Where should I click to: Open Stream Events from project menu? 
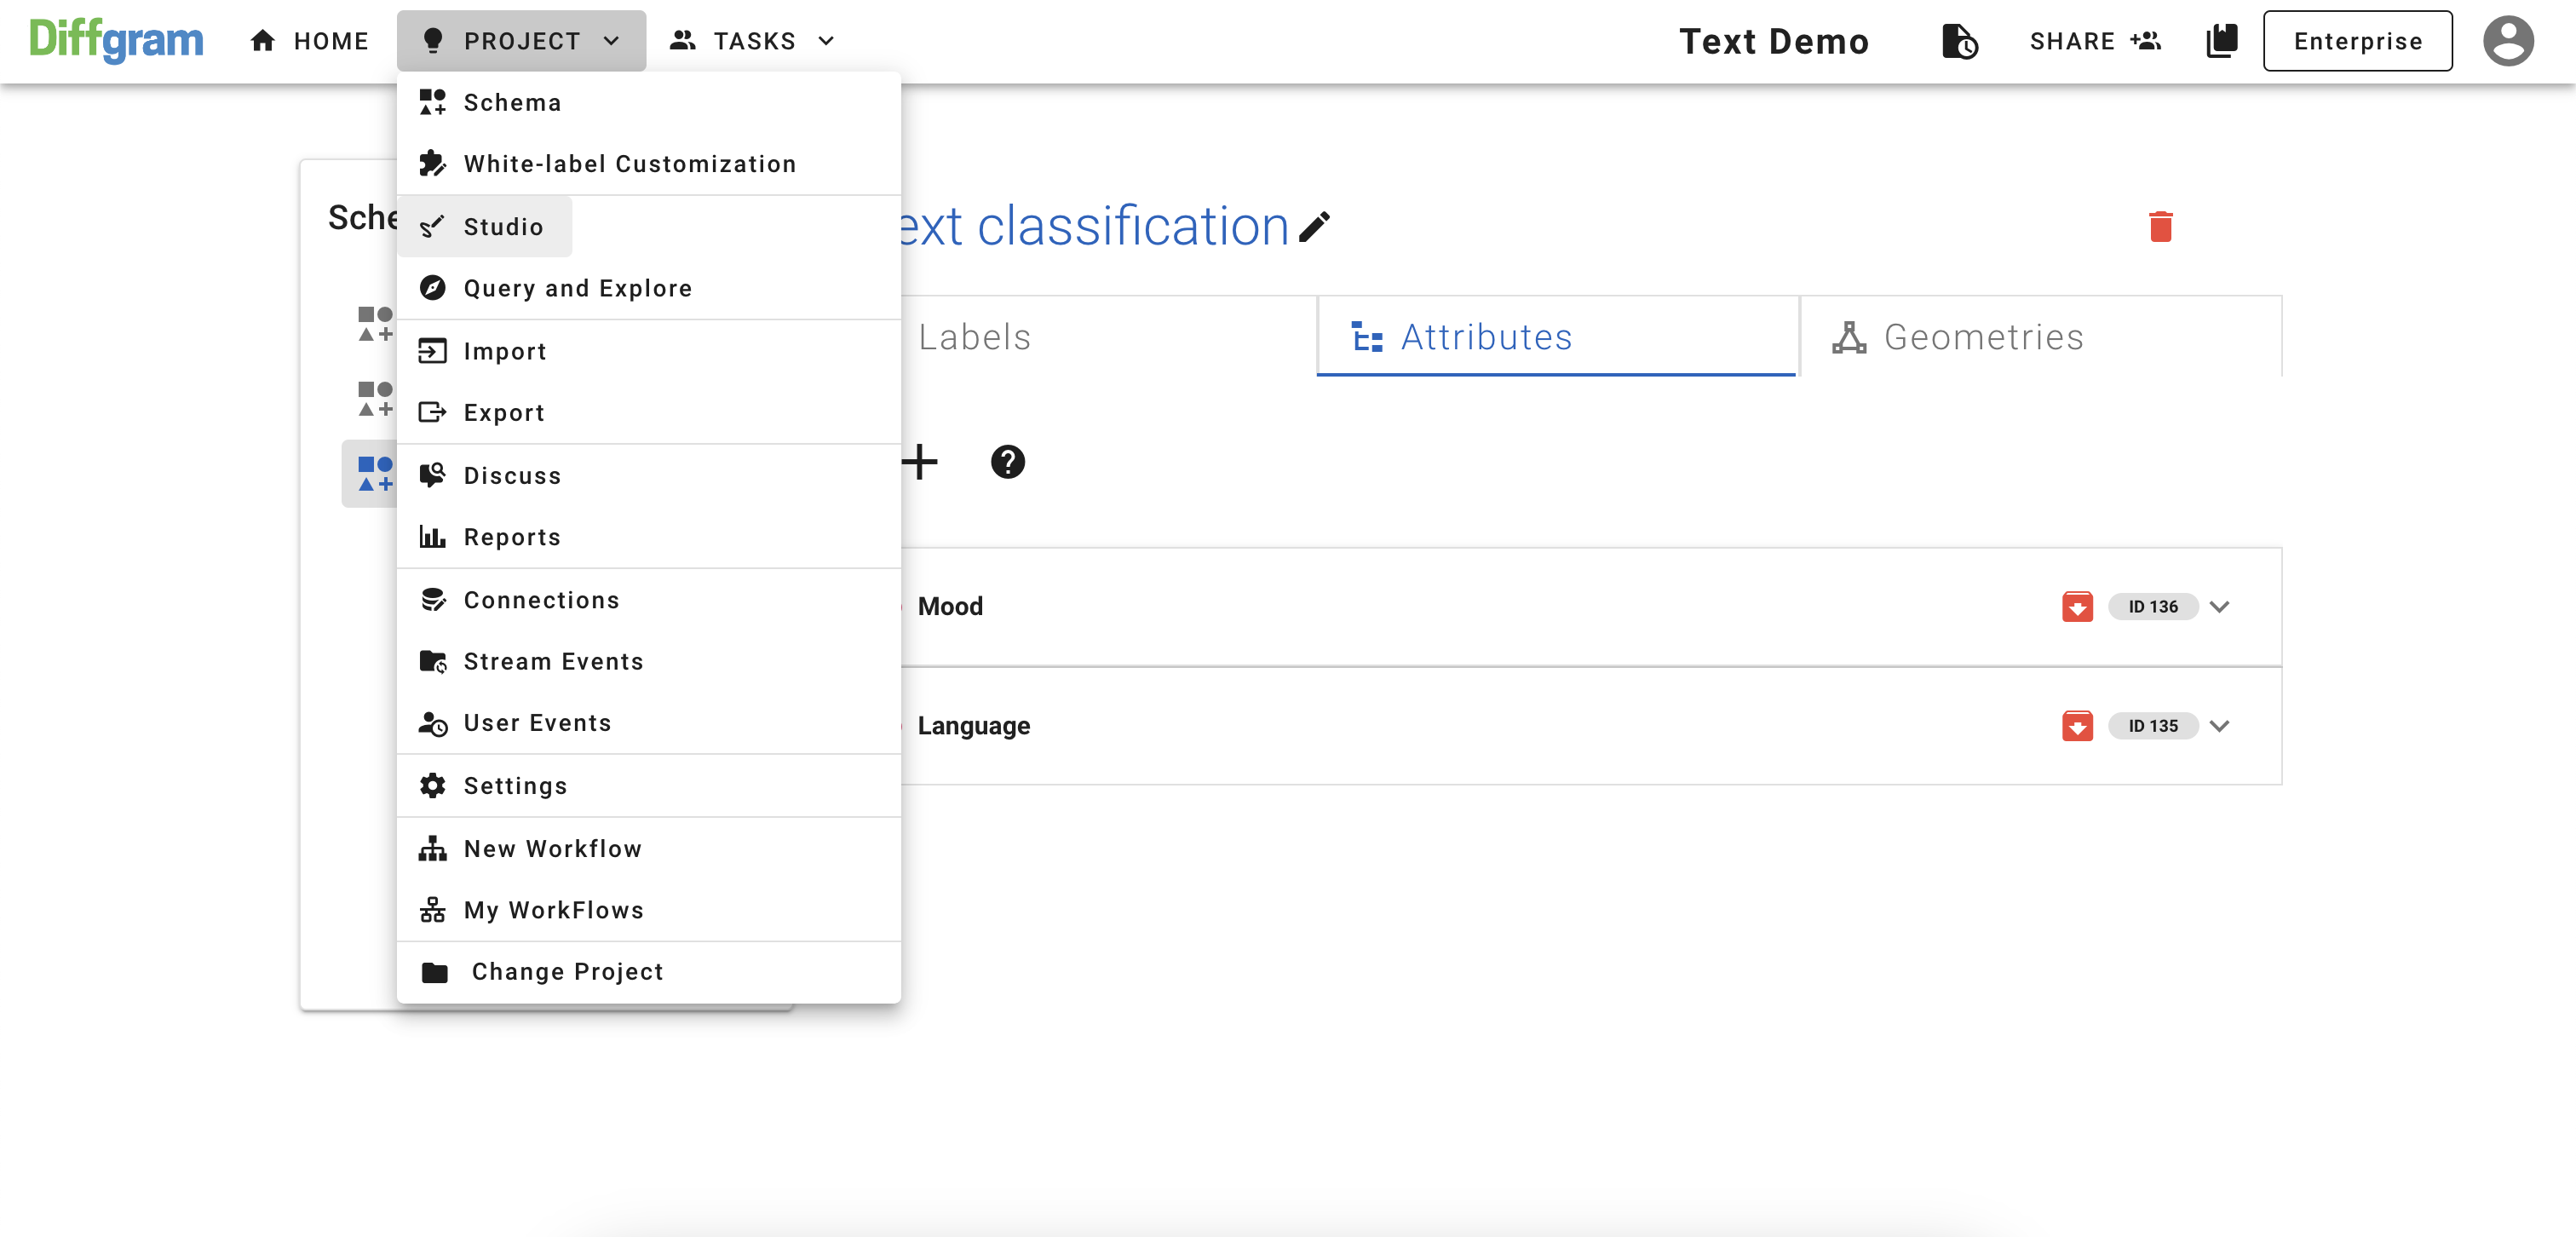tap(554, 660)
